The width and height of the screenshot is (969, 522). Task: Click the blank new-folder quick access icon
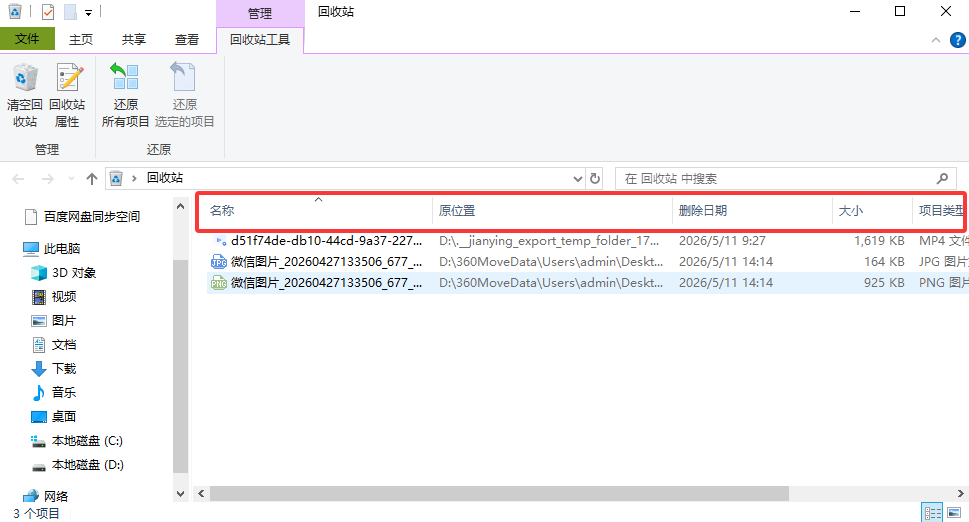coord(70,11)
